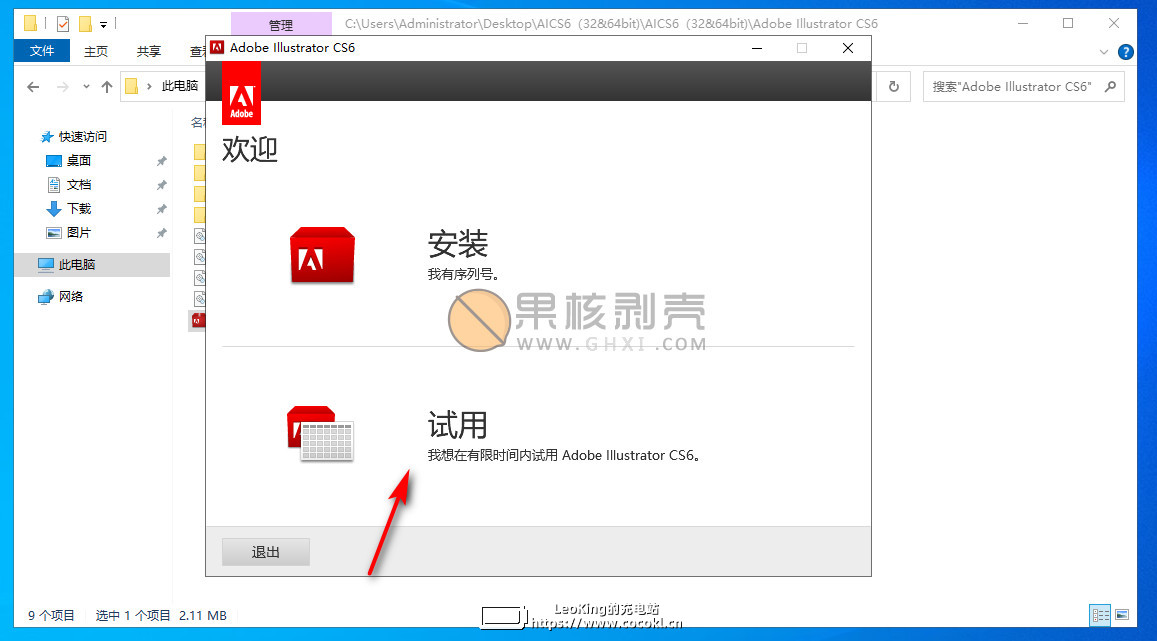Open the recent locations dropdown arrow
This screenshot has width=1157, height=641.
coord(86,87)
